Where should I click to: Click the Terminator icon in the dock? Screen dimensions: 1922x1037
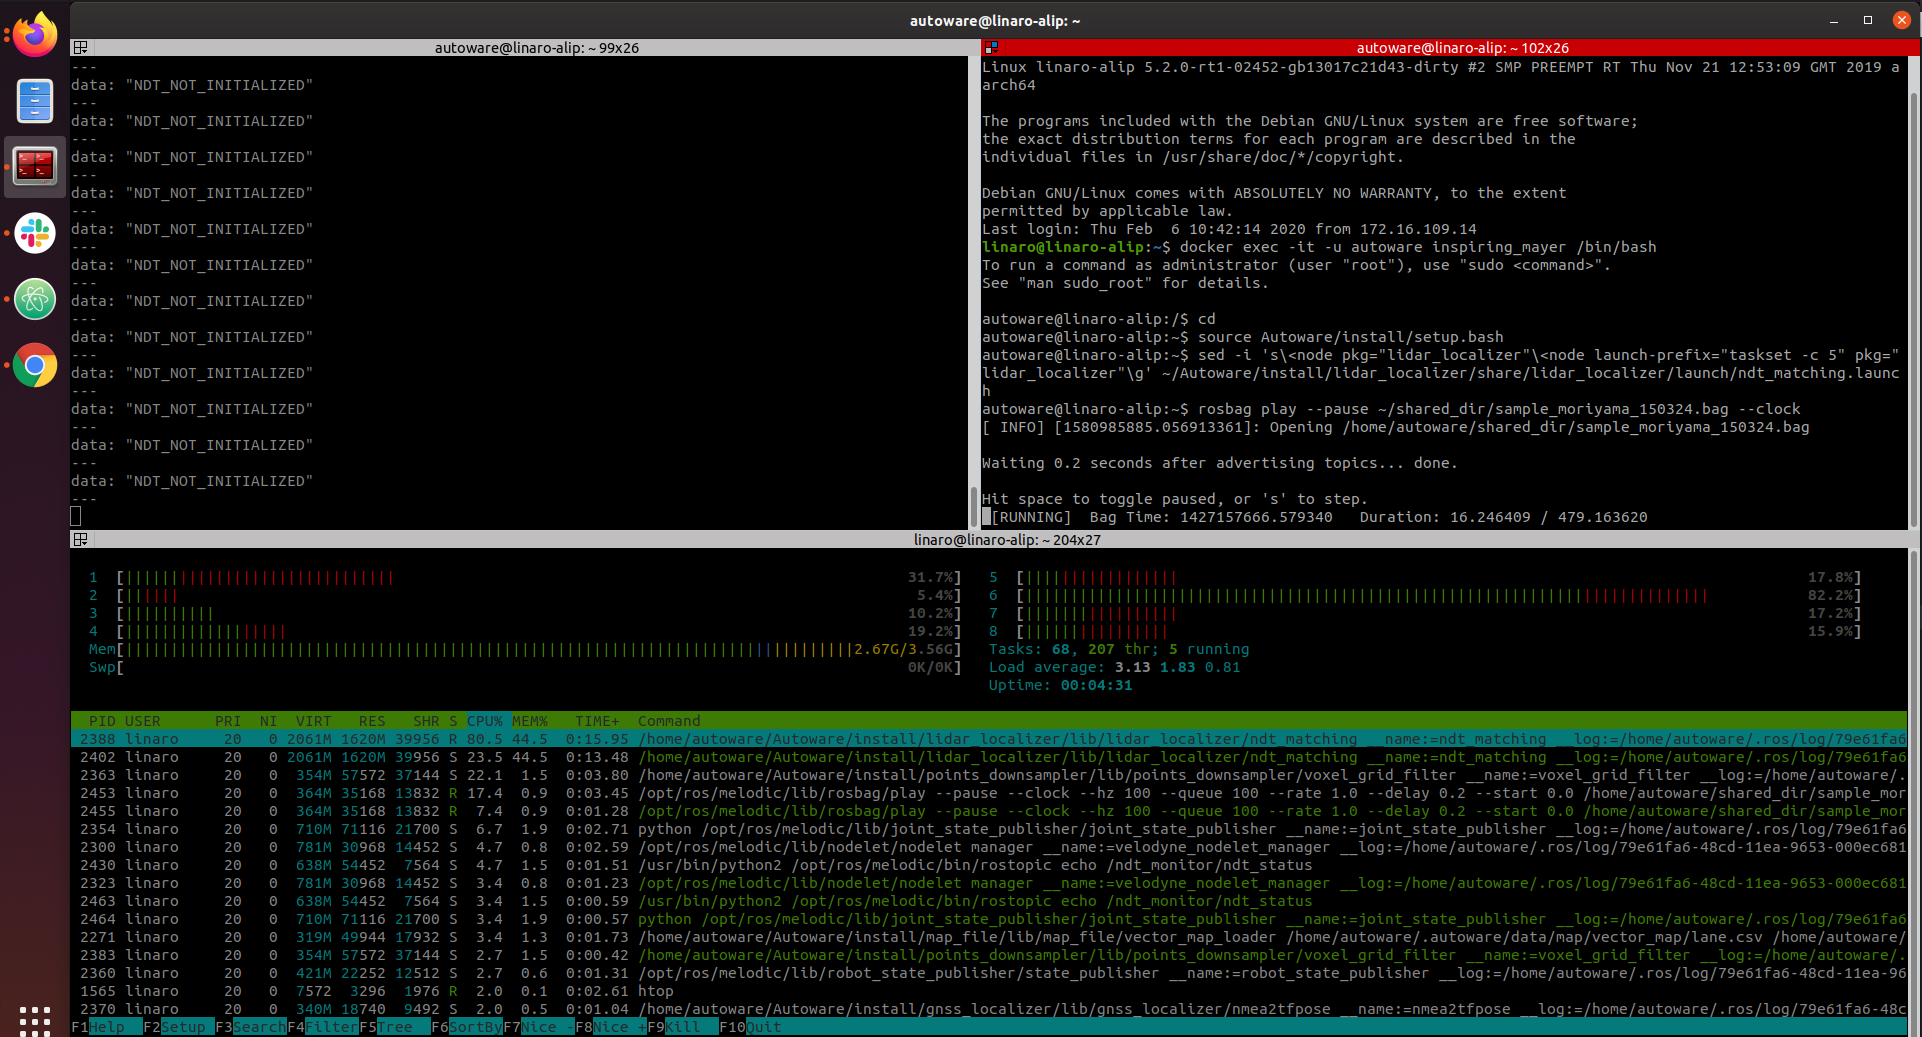35,167
